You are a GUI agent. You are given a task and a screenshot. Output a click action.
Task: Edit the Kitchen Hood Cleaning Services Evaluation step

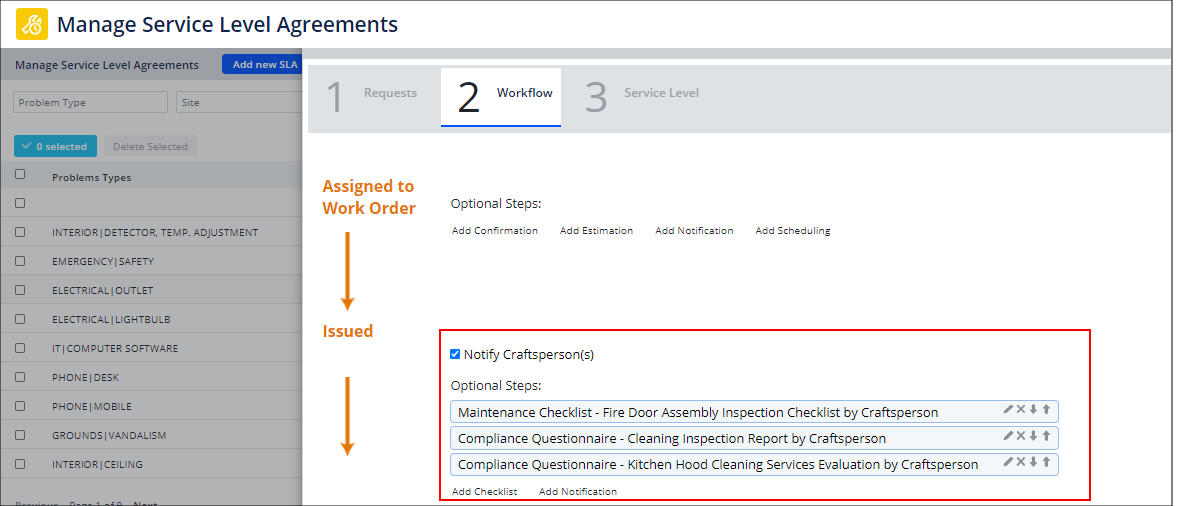point(1009,463)
